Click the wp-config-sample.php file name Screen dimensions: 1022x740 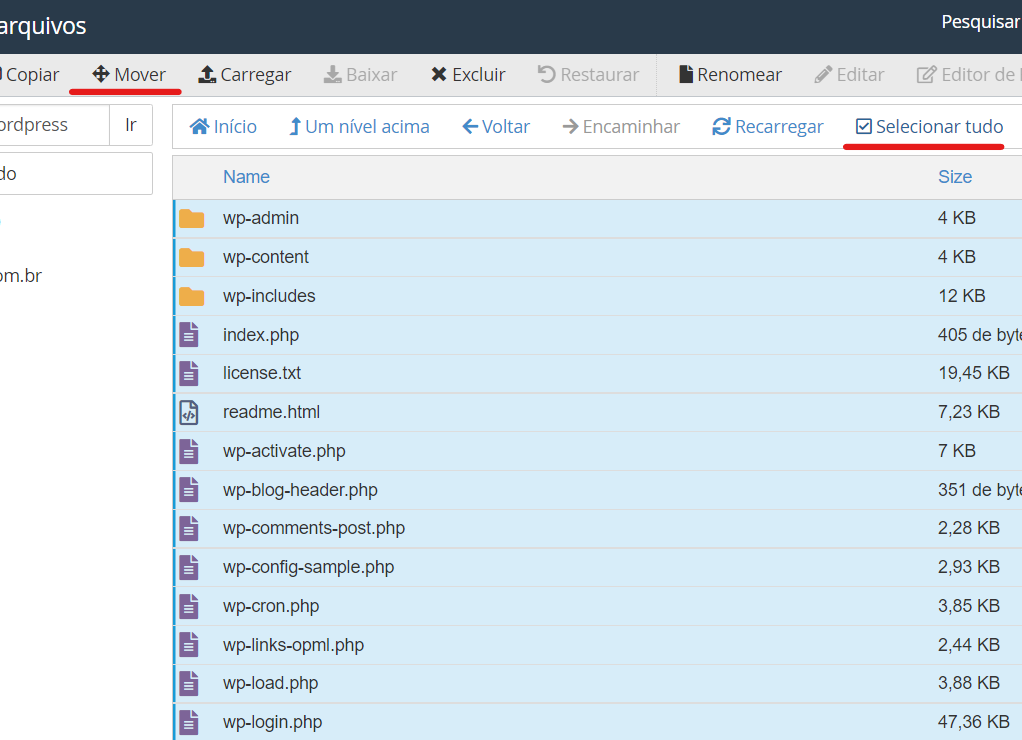[x=308, y=567]
